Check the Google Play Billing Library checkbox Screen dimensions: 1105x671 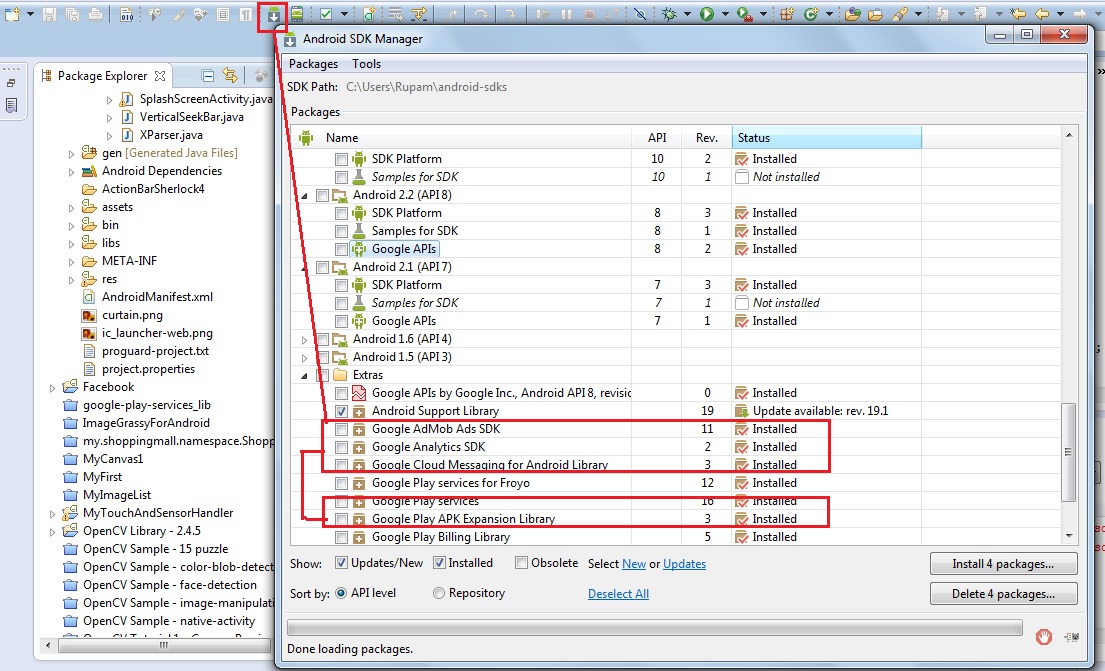tap(341, 537)
